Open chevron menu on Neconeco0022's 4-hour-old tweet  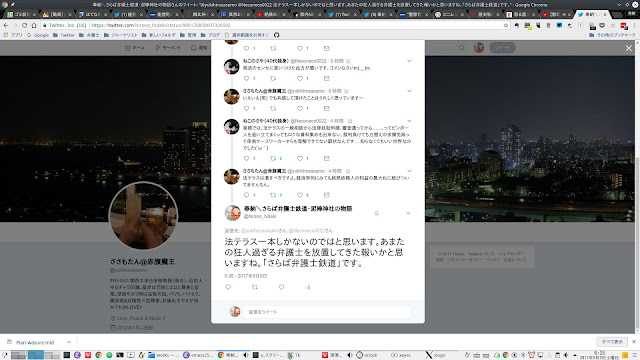[409, 121]
